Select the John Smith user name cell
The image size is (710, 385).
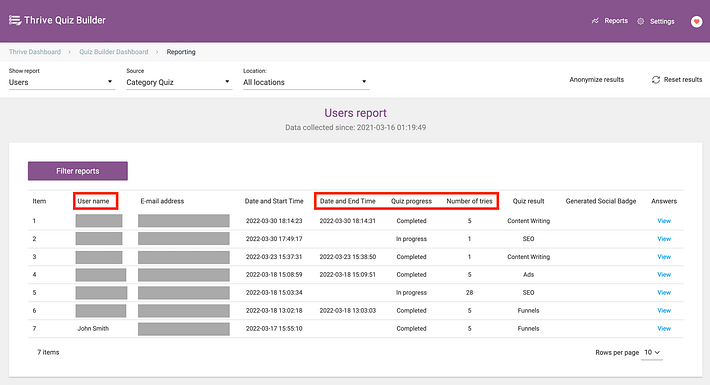(x=93, y=328)
